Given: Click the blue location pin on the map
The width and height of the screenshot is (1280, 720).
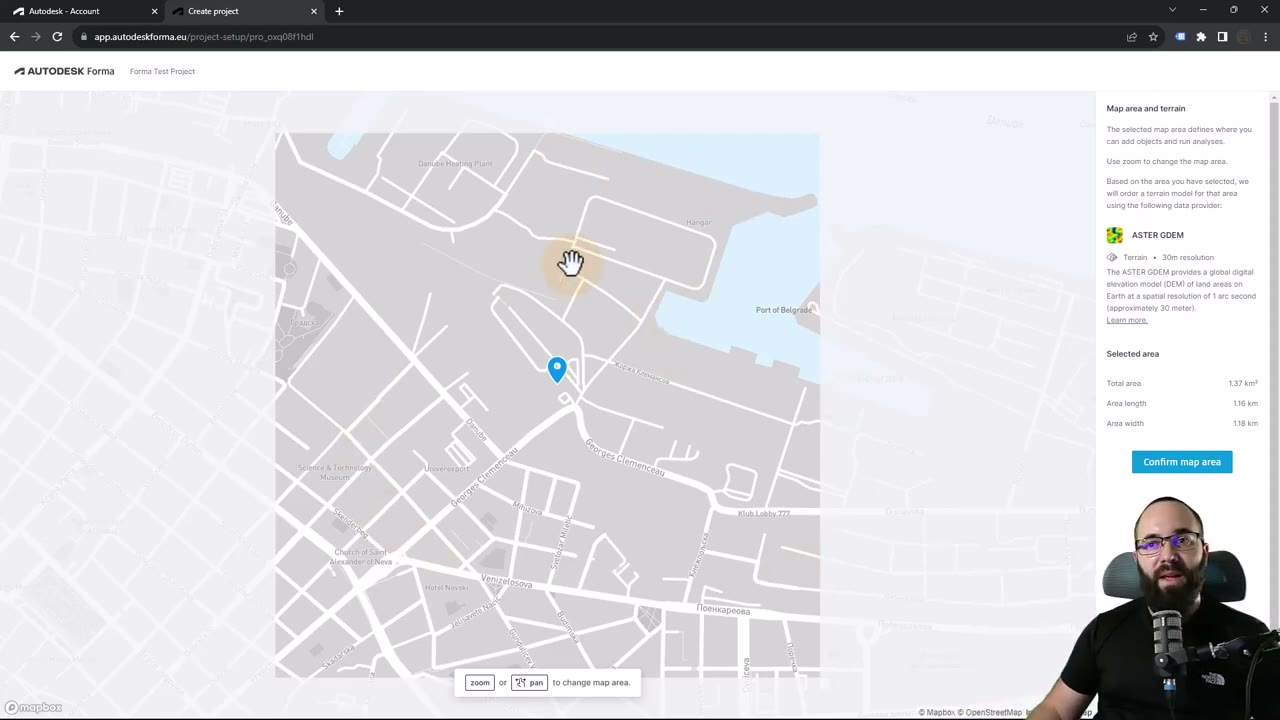Looking at the screenshot, I should [557, 369].
